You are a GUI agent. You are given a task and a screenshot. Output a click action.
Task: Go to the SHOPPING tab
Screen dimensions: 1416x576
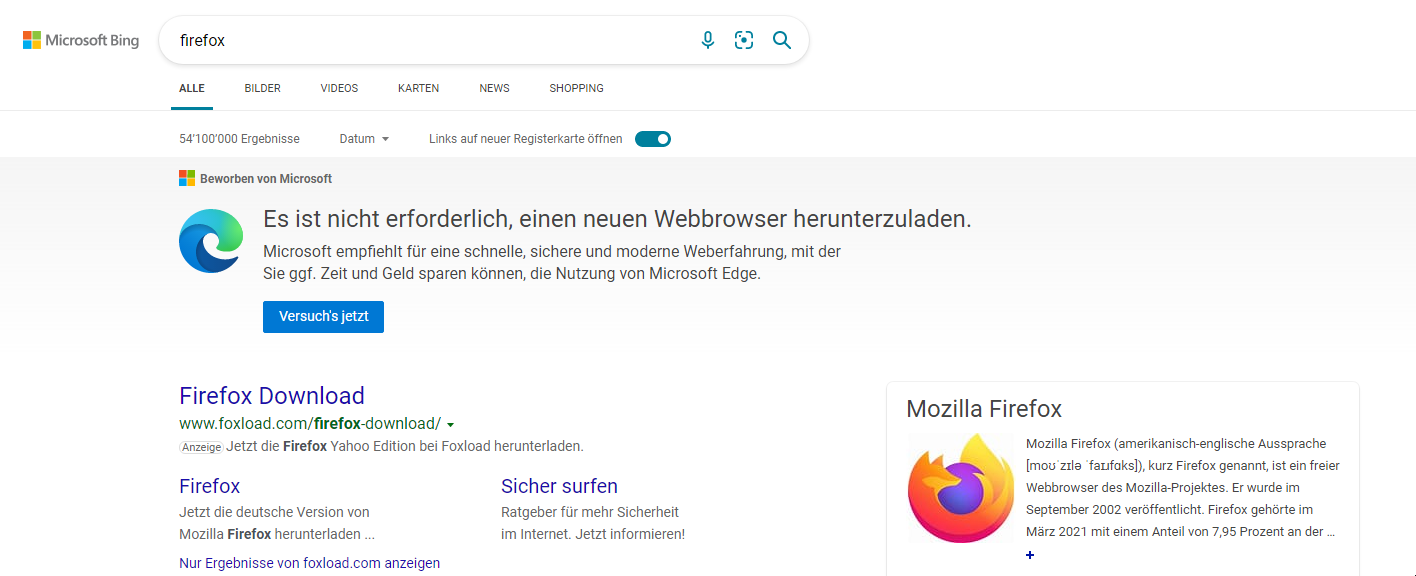tap(576, 88)
